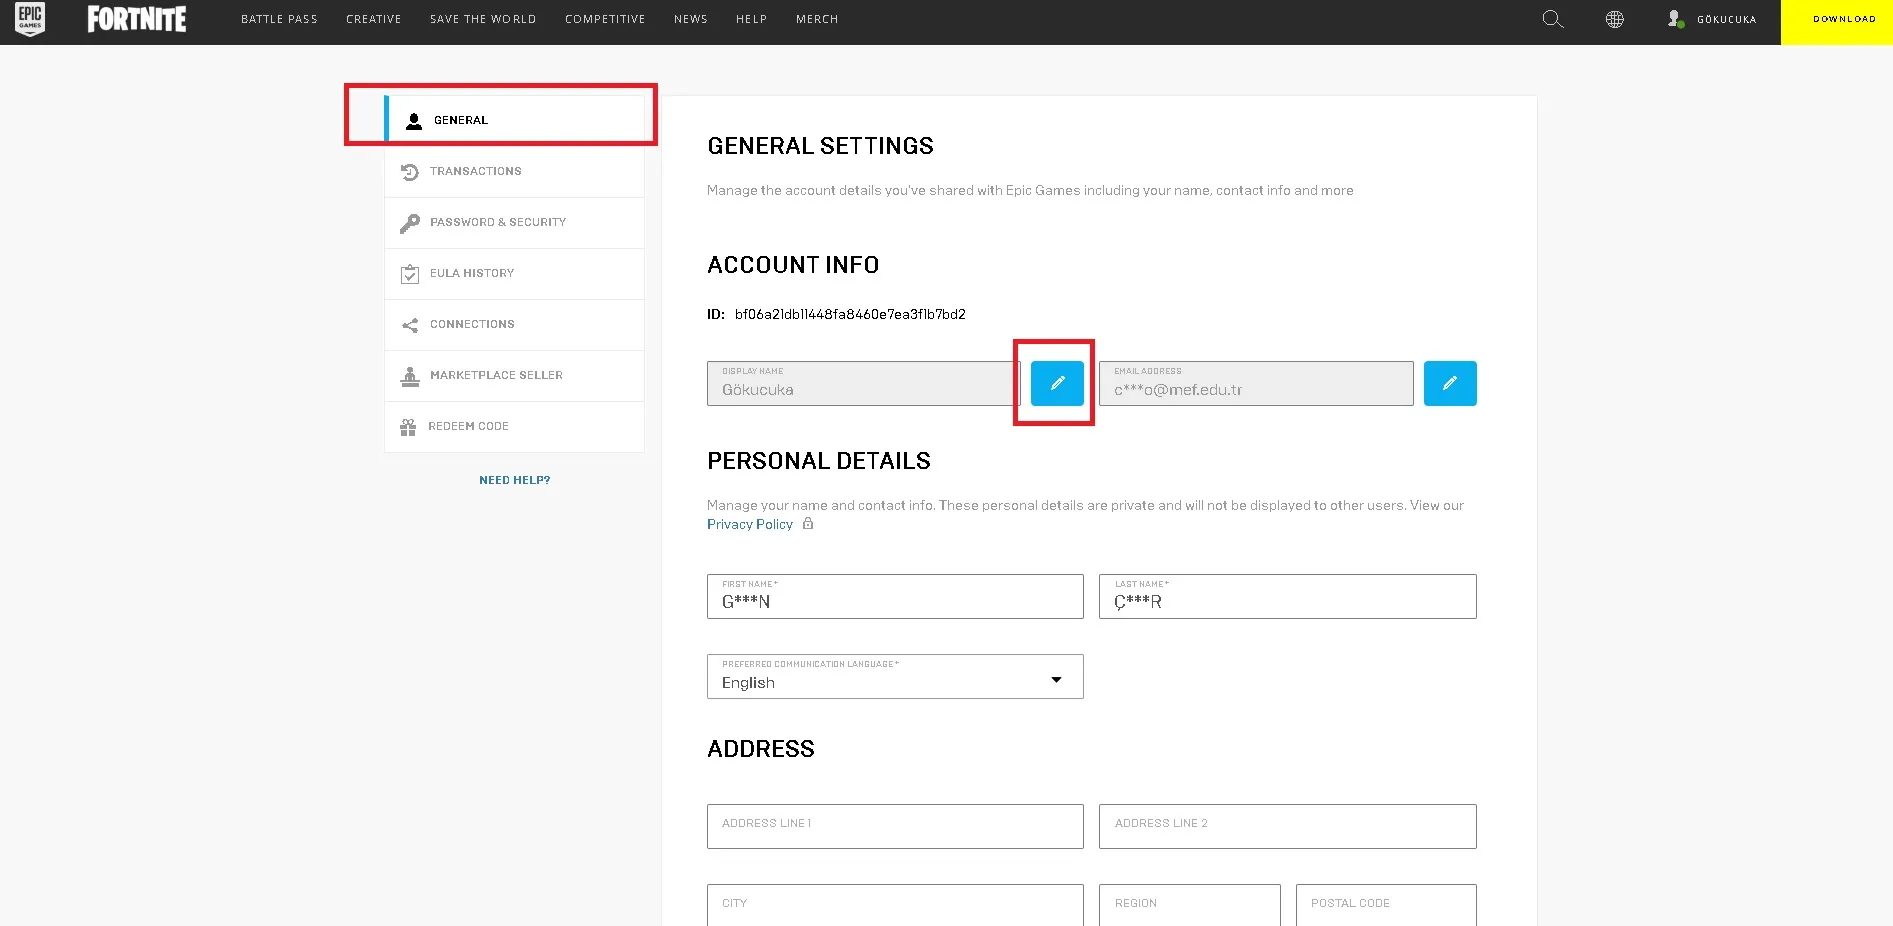Viewport: 1893px width, 926px height.
Task: Click the lock icon beside Privacy Policy
Action: pyautogui.click(x=808, y=524)
